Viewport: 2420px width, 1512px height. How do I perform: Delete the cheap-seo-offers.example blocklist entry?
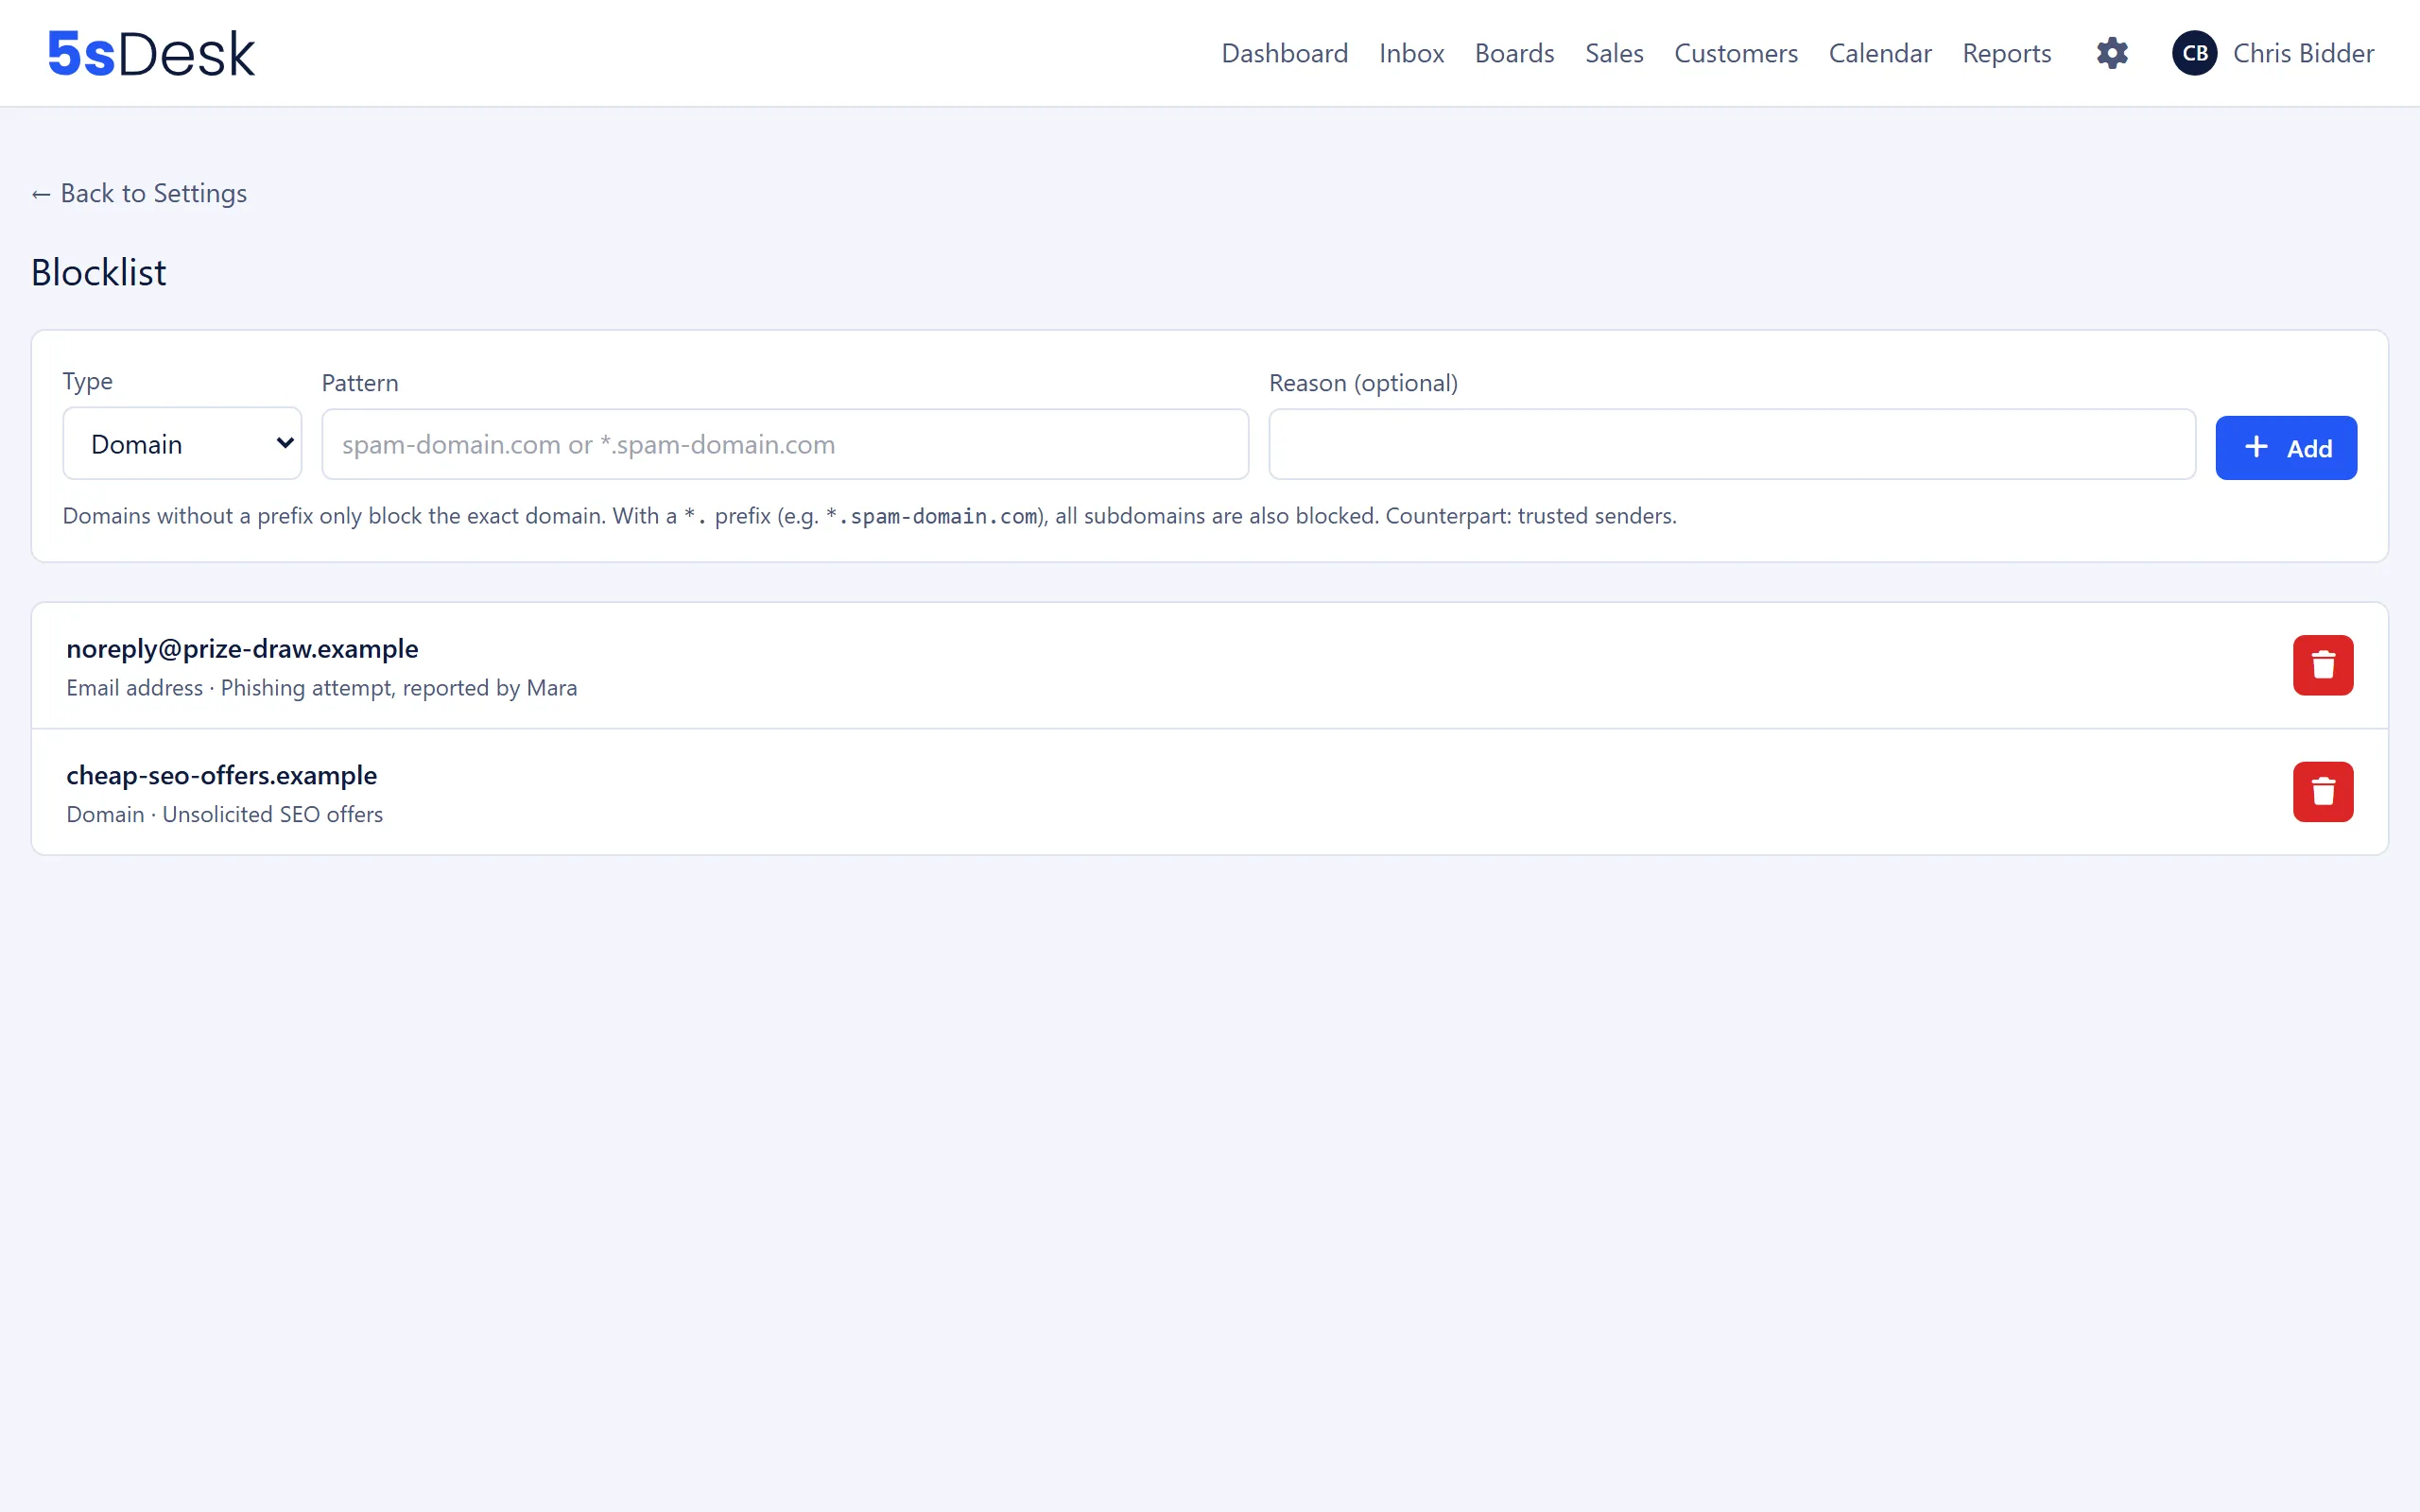pos(2322,792)
